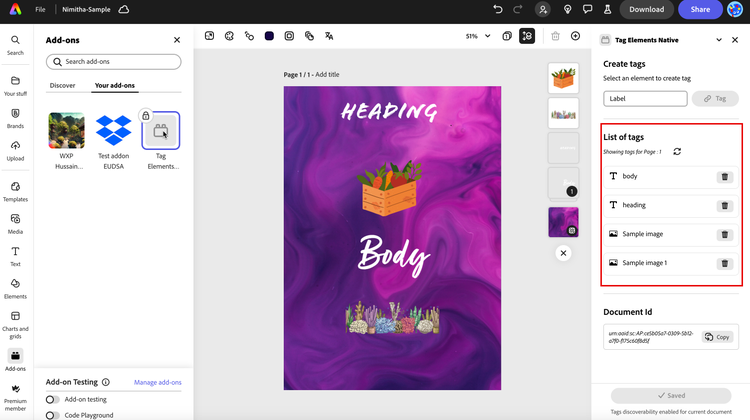Click the Search add-ons field

coord(114,62)
